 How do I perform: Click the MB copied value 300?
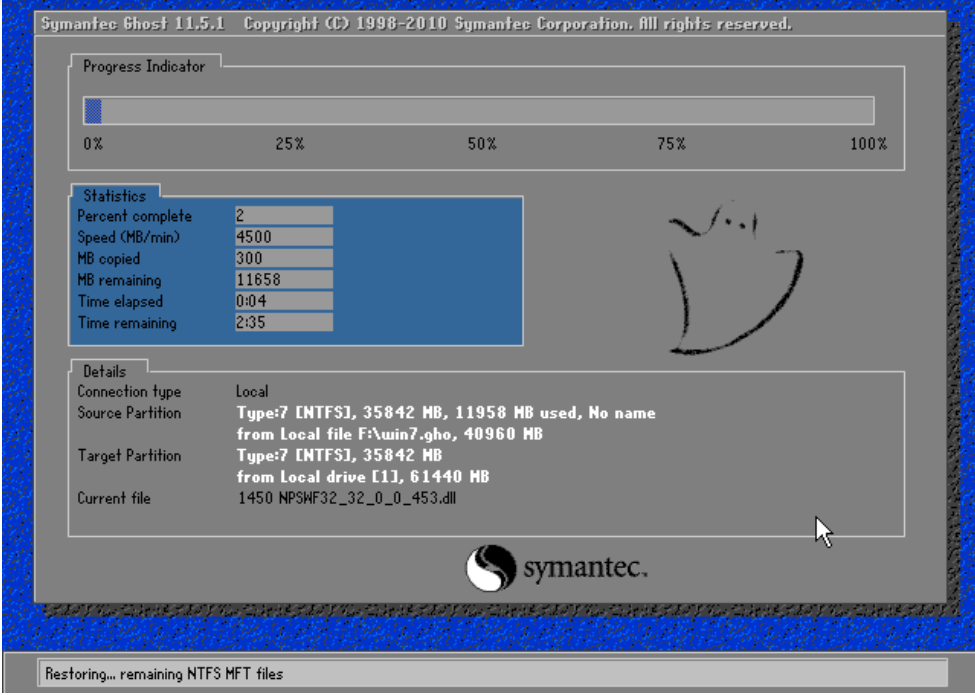[x=284, y=258]
